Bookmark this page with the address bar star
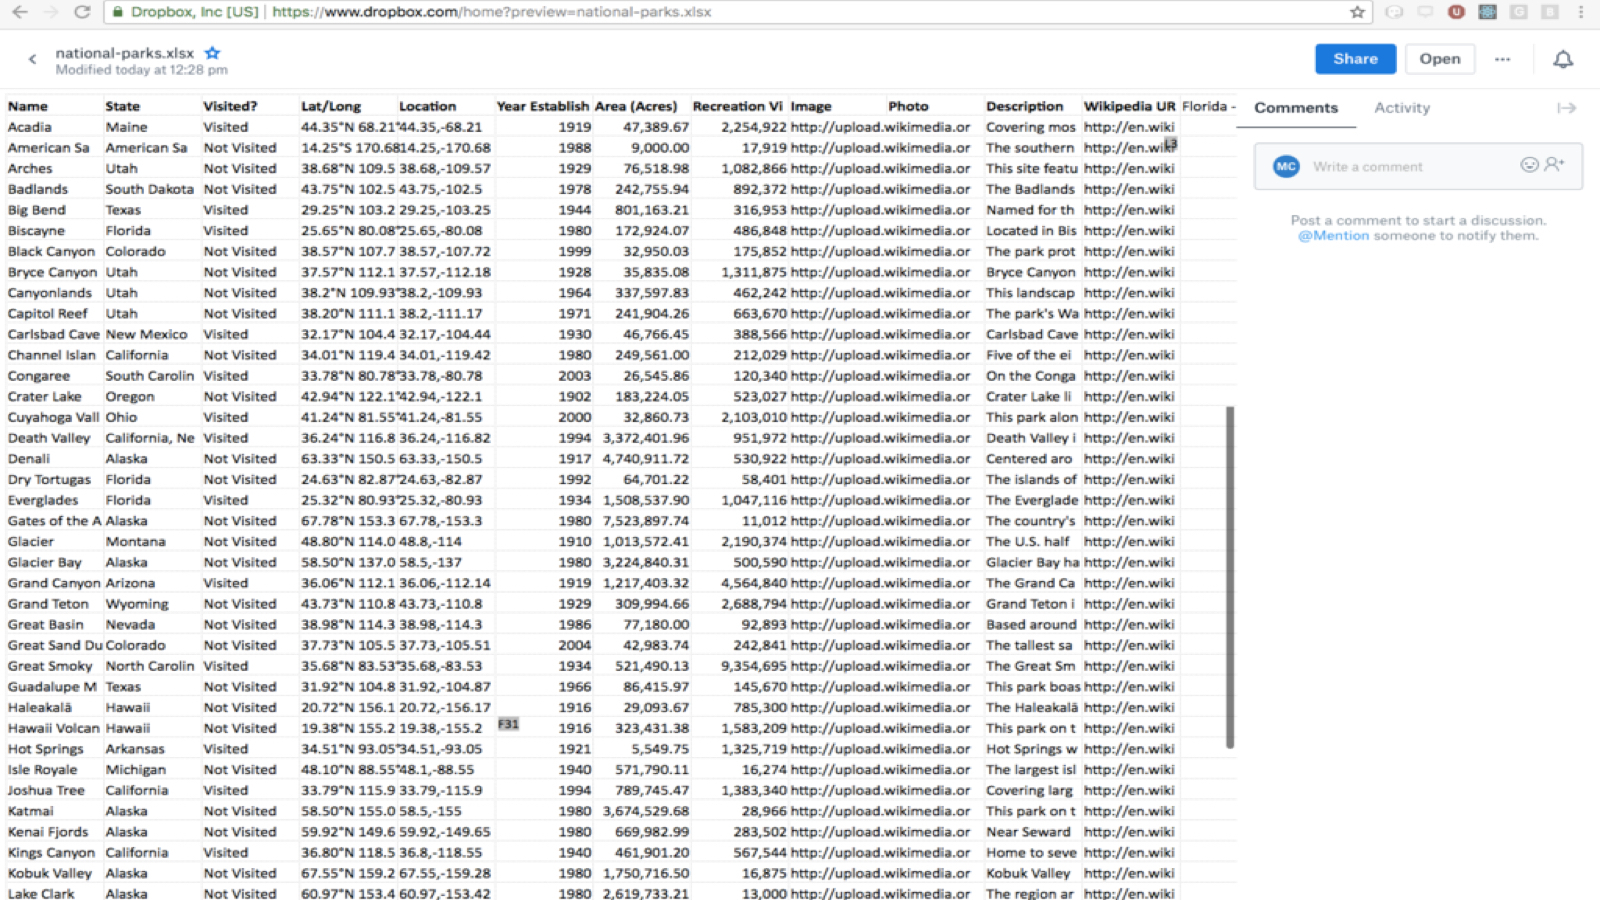This screenshot has height=900, width=1600. tap(1357, 12)
